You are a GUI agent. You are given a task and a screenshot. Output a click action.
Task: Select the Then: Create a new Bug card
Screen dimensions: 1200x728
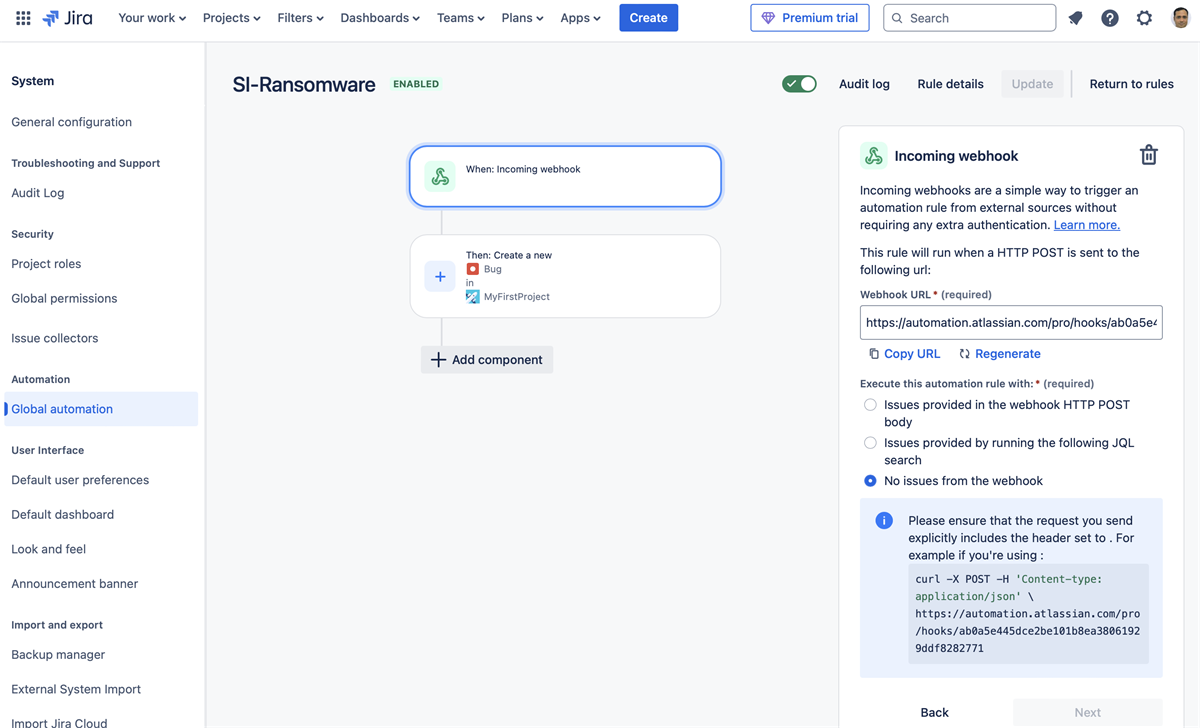[x=565, y=276]
